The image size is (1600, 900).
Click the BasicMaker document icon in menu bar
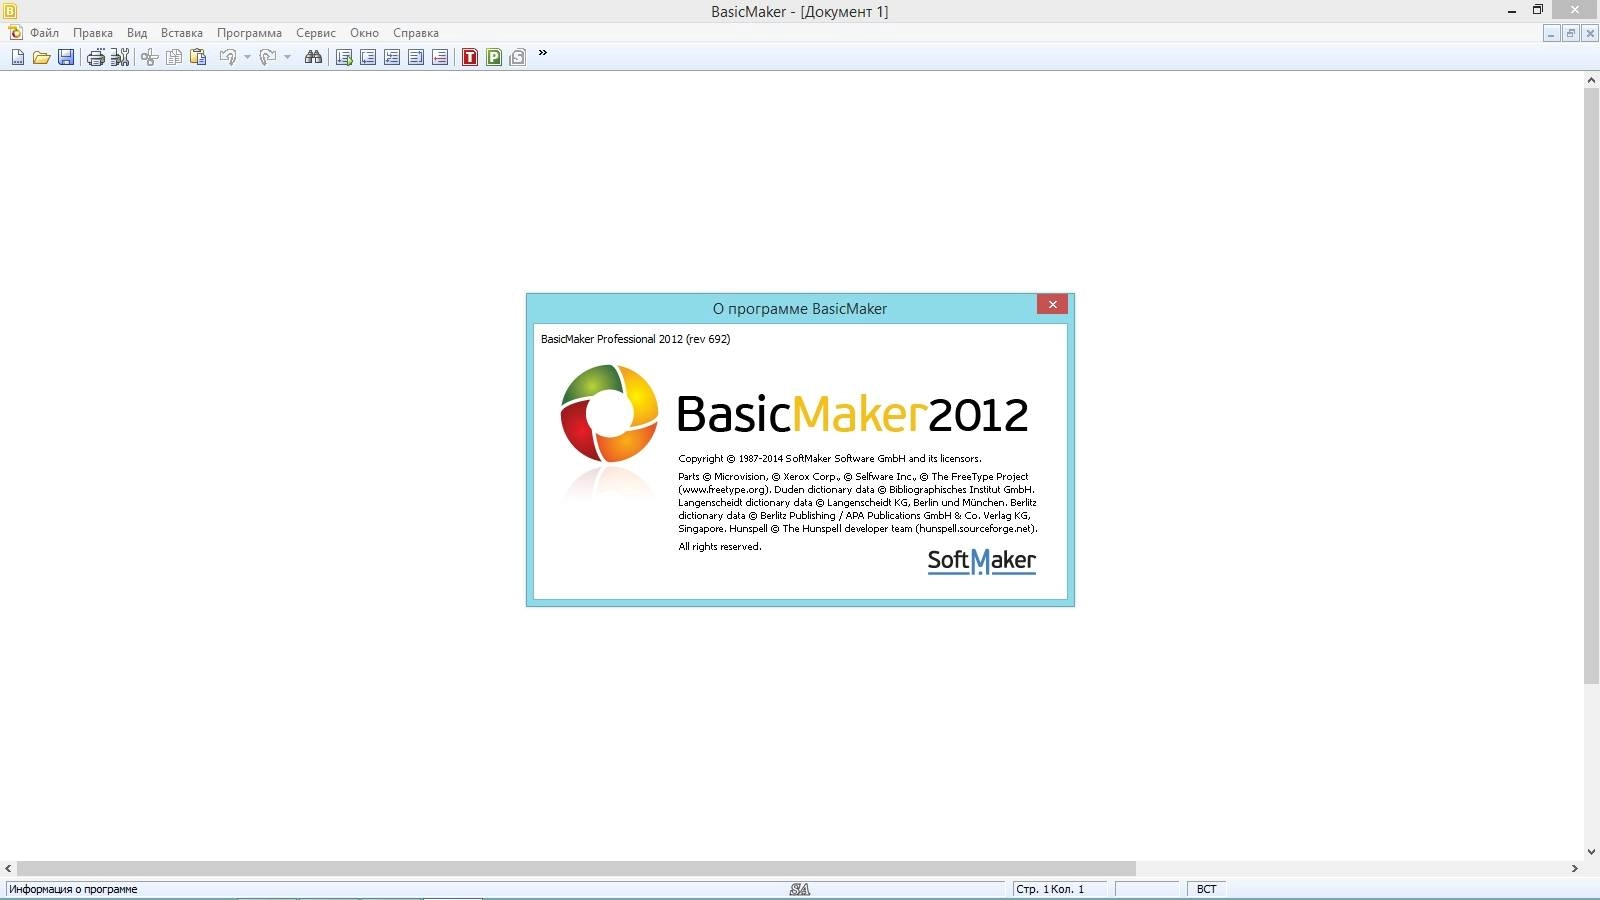(x=15, y=33)
